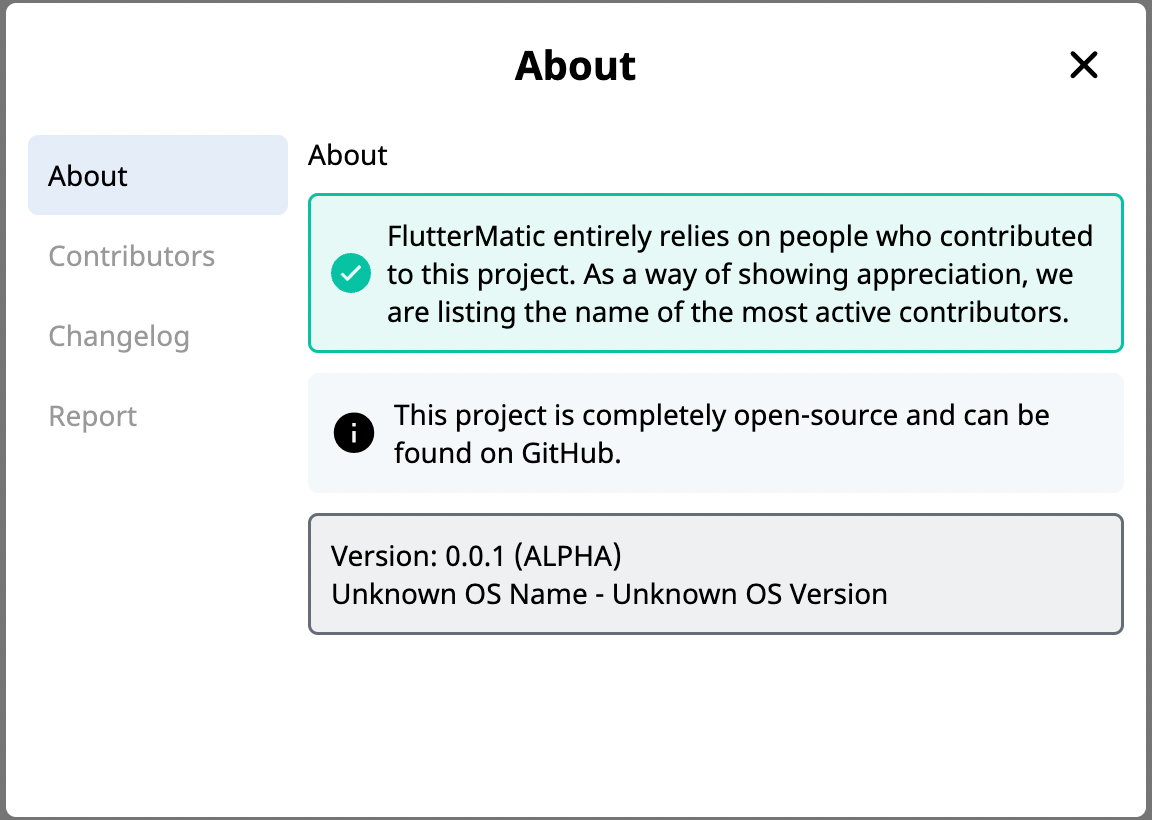Screen dimensions: 1152x820
Task: Click the green checkmark icon in appreciation notice
Action: tap(350, 273)
